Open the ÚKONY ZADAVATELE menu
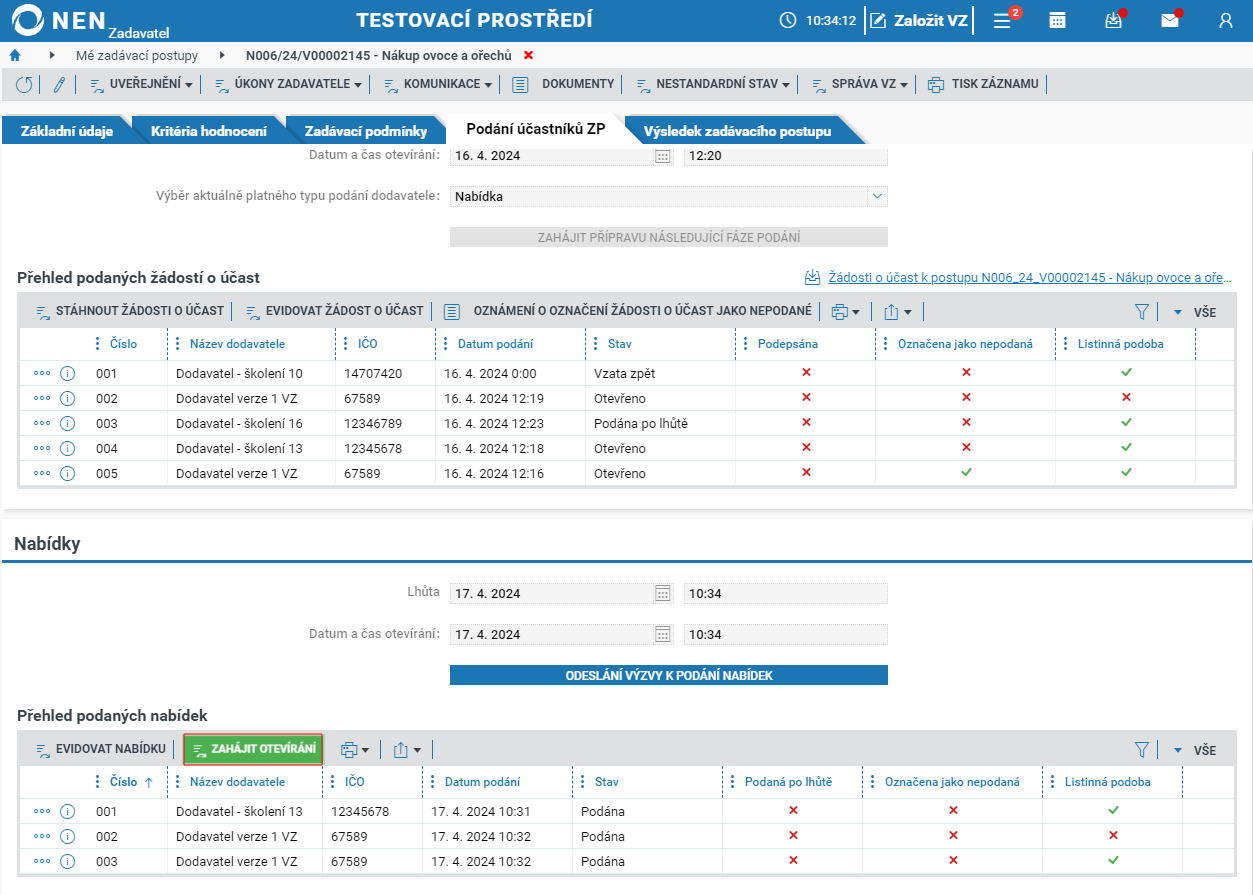The width and height of the screenshot is (1253, 895). (x=289, y=84)
